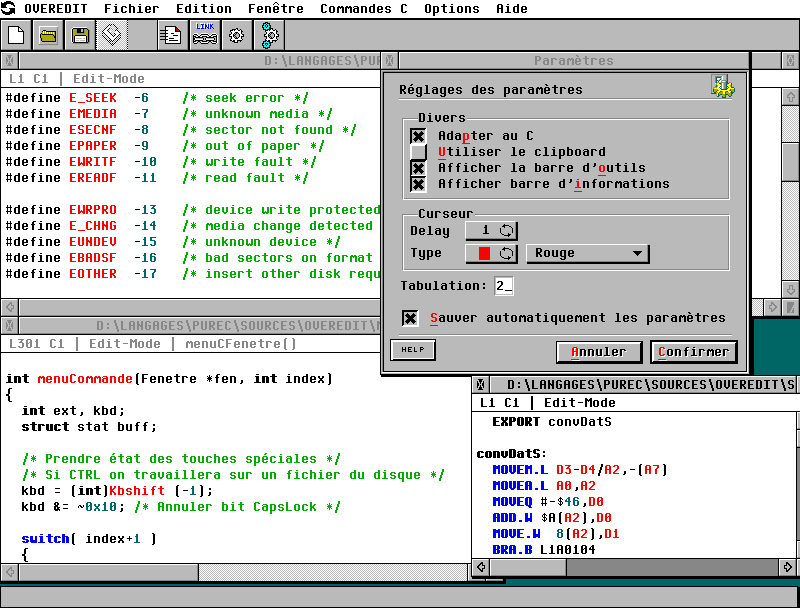Click the HELP button in Paramètres dialog
800x608 pixels.
pos(412,350)
